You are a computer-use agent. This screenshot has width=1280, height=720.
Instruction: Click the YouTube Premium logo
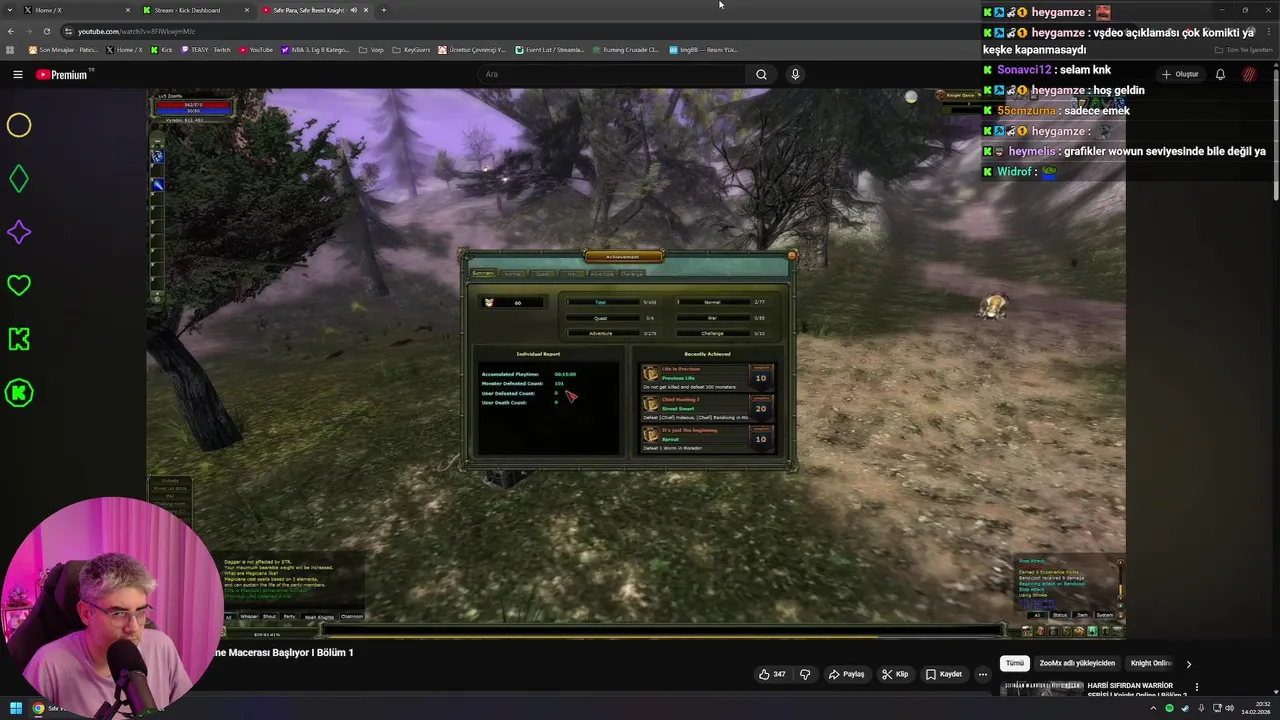(x=64, y=74)
